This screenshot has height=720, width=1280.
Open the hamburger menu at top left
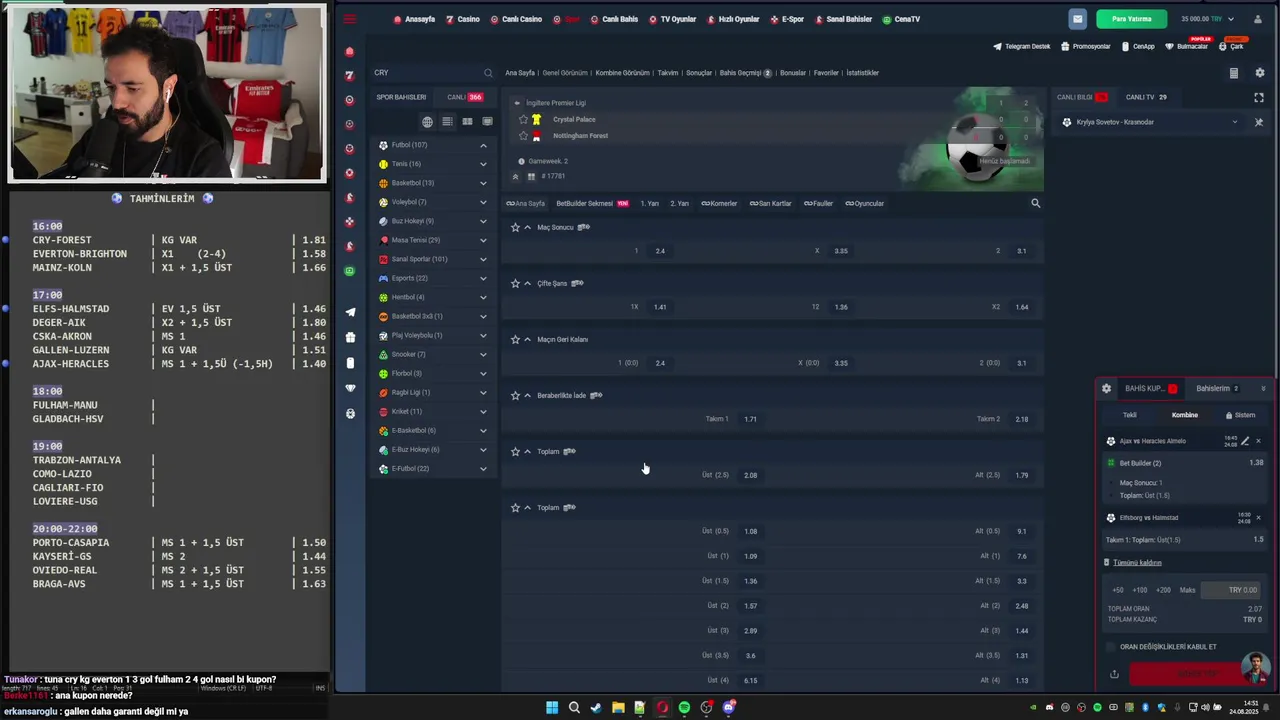pyautogui.click(x=349, y=19)
